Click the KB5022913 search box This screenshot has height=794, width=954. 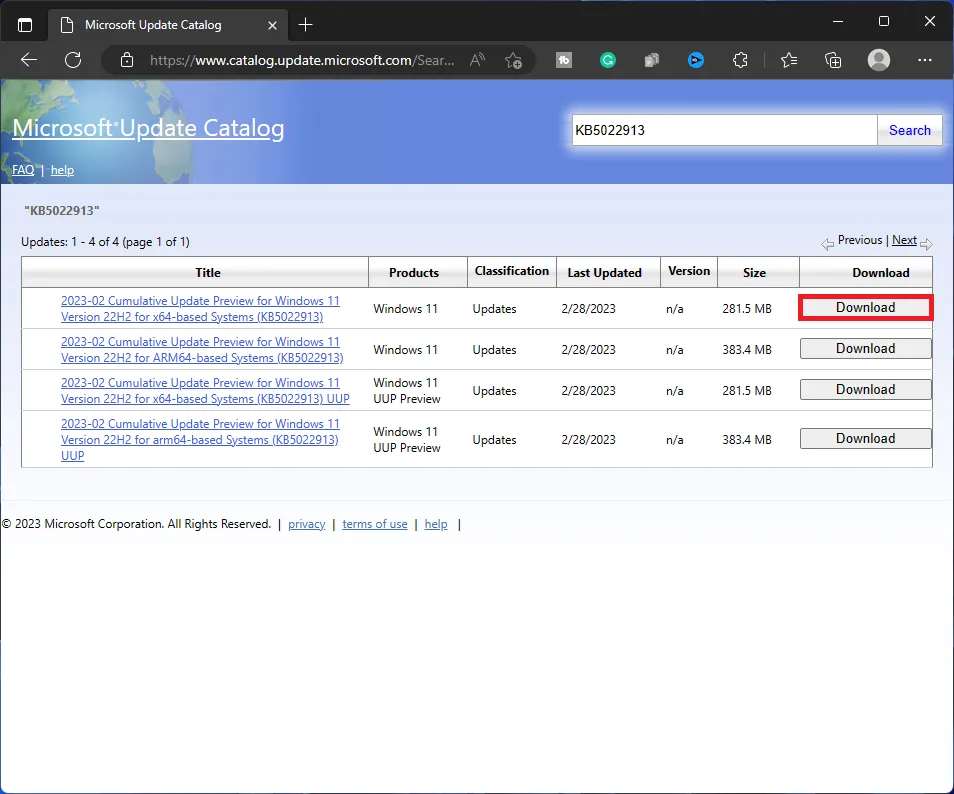724,130
